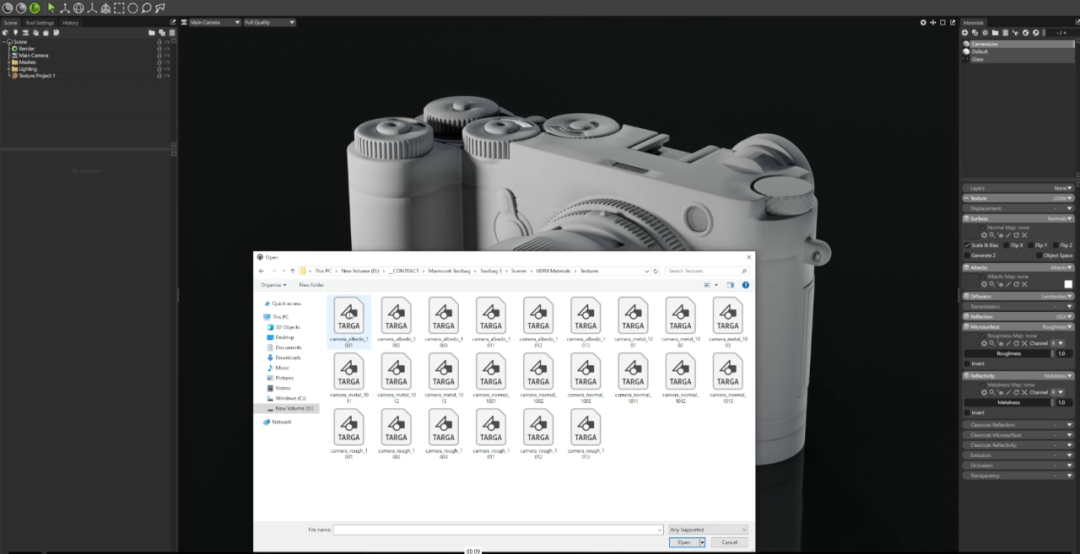Add a light with the bulb icon
Screen dimensions: 1080x554
pos(15,32)
